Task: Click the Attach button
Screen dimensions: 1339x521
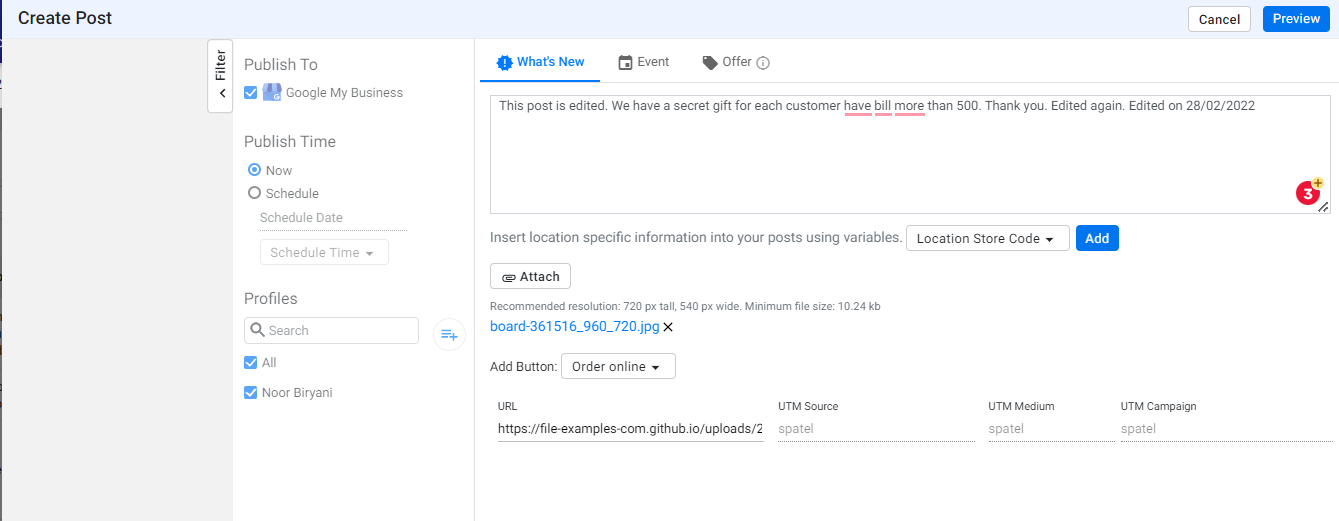Action: 530,276
